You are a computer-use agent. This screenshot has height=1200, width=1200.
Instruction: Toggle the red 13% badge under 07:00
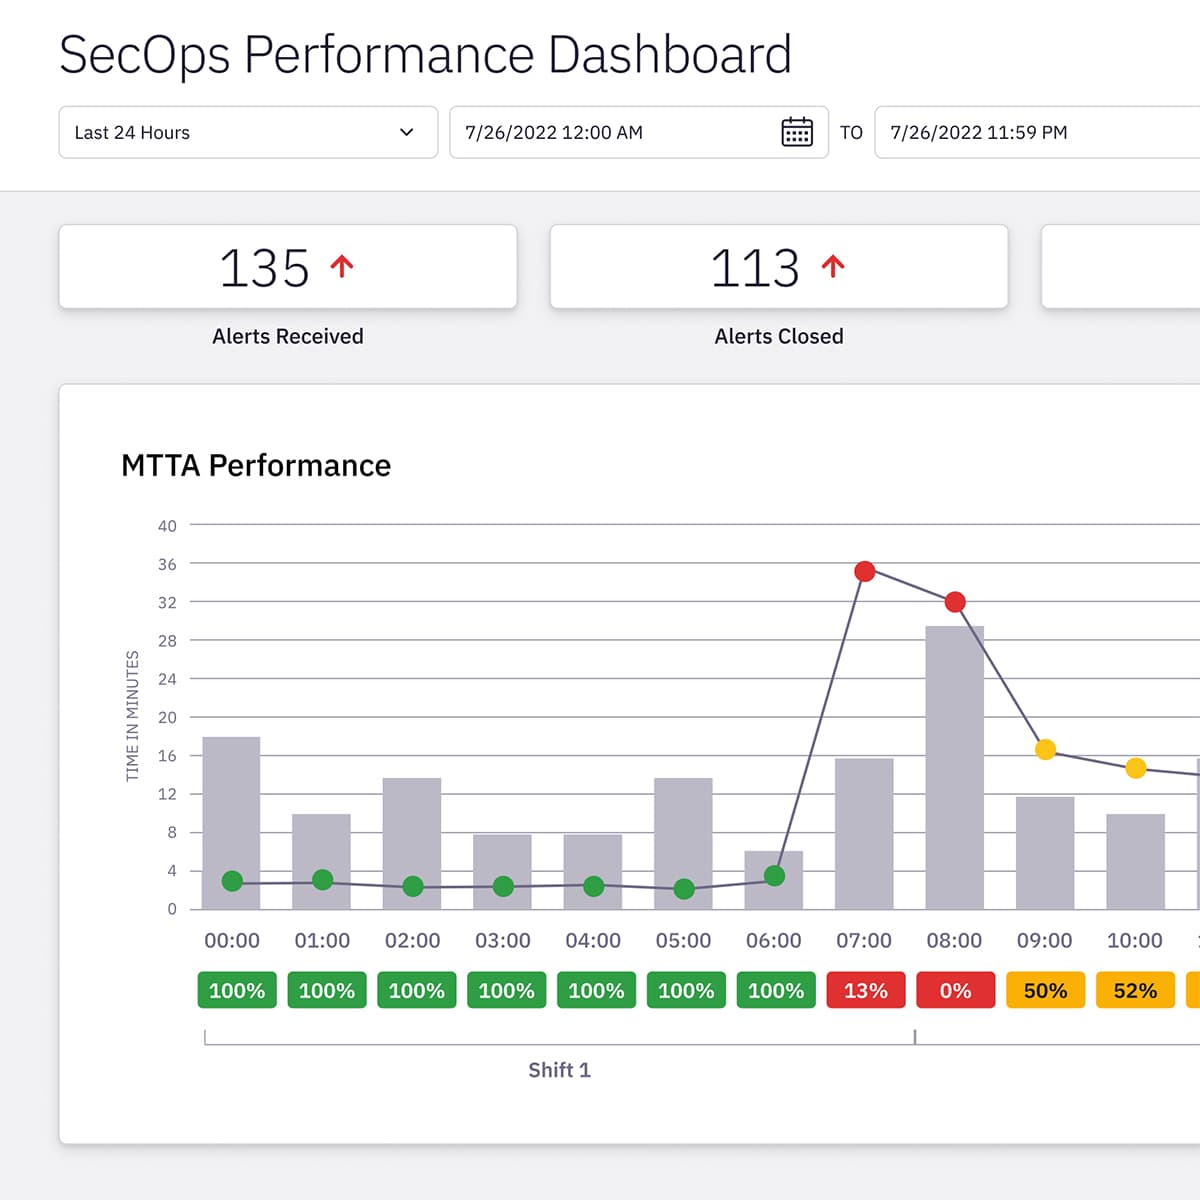click(x=865, y=990)
